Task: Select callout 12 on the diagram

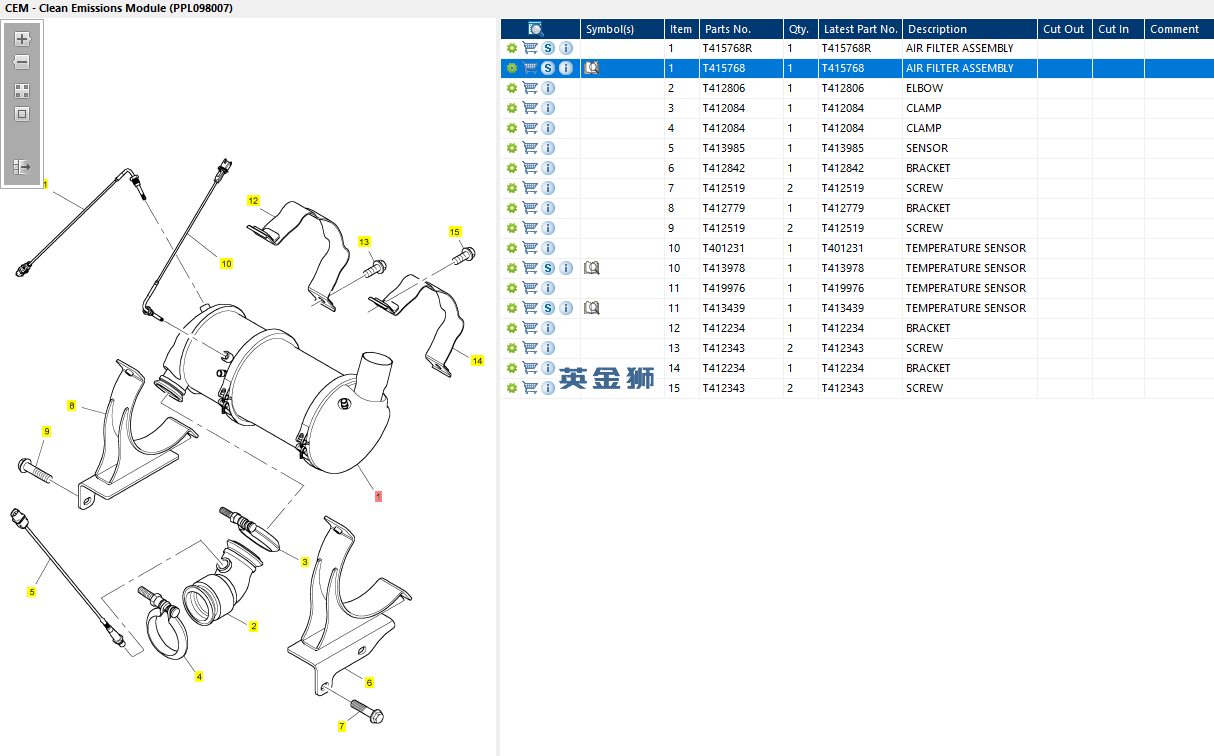Action: 253,201
